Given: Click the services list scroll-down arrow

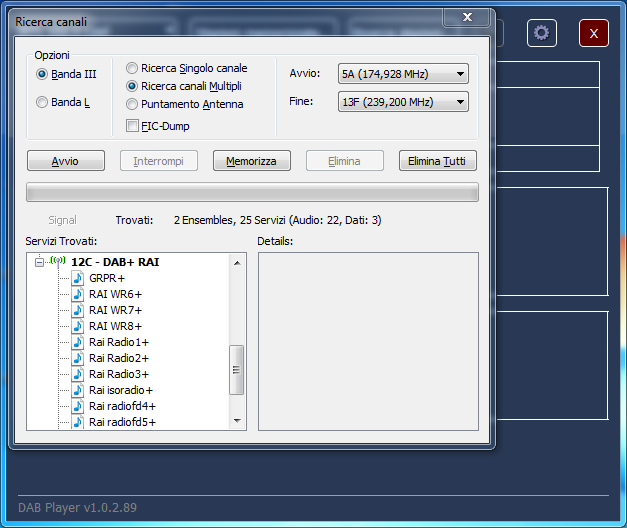Looking at the screenshot, I should click(237, 420).
